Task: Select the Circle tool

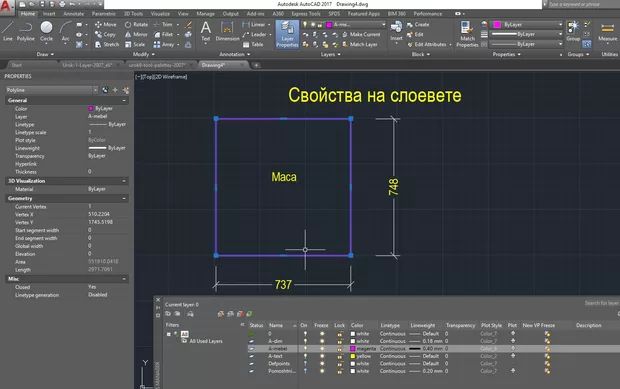Action: click(x=46, y=31)
